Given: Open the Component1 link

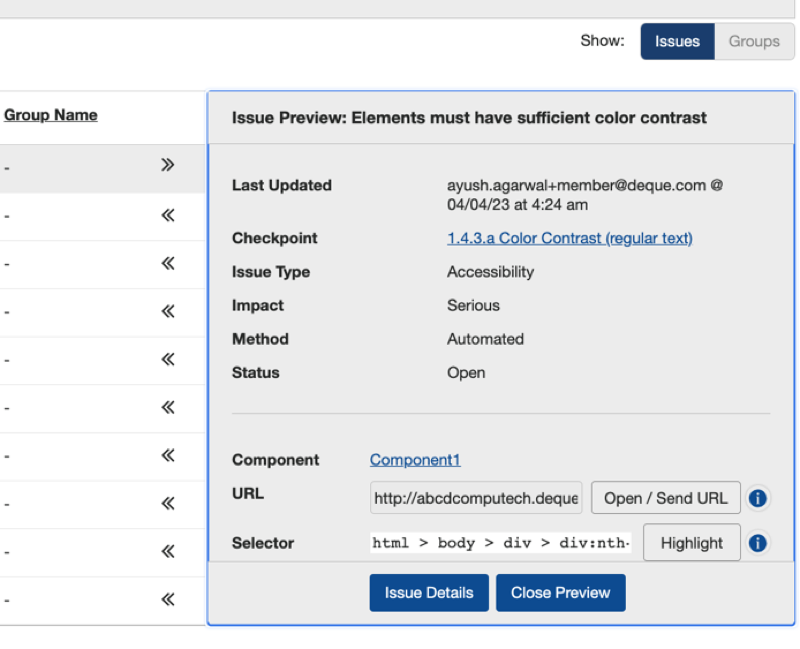Looking at the screenshot, I should click(x=415, y=460).
